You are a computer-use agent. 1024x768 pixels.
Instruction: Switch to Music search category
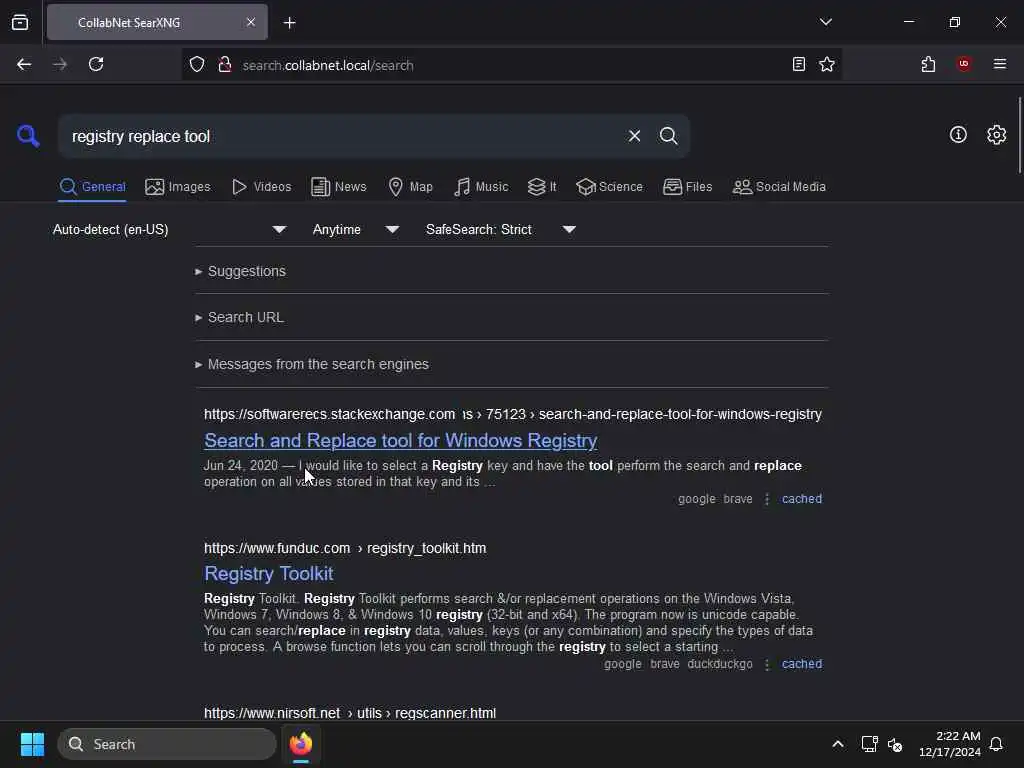[481, 187]
